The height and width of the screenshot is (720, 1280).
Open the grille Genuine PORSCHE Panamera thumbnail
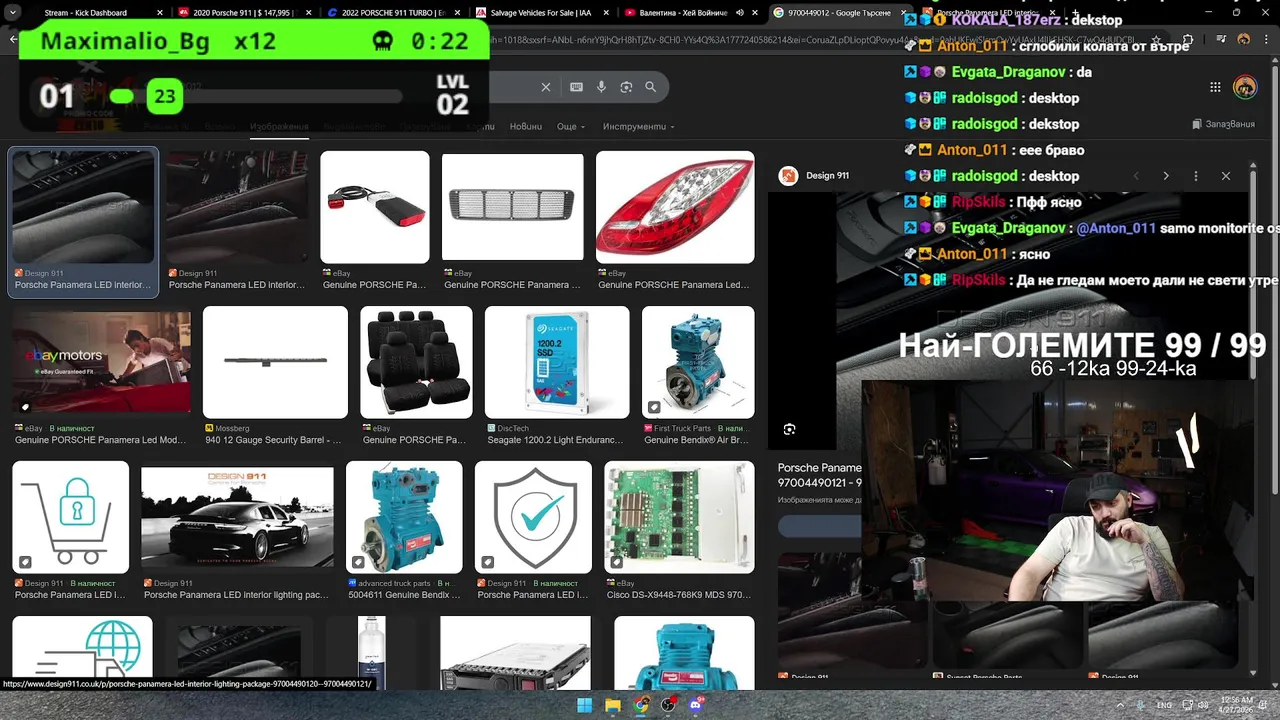click(x=513, y=206)
